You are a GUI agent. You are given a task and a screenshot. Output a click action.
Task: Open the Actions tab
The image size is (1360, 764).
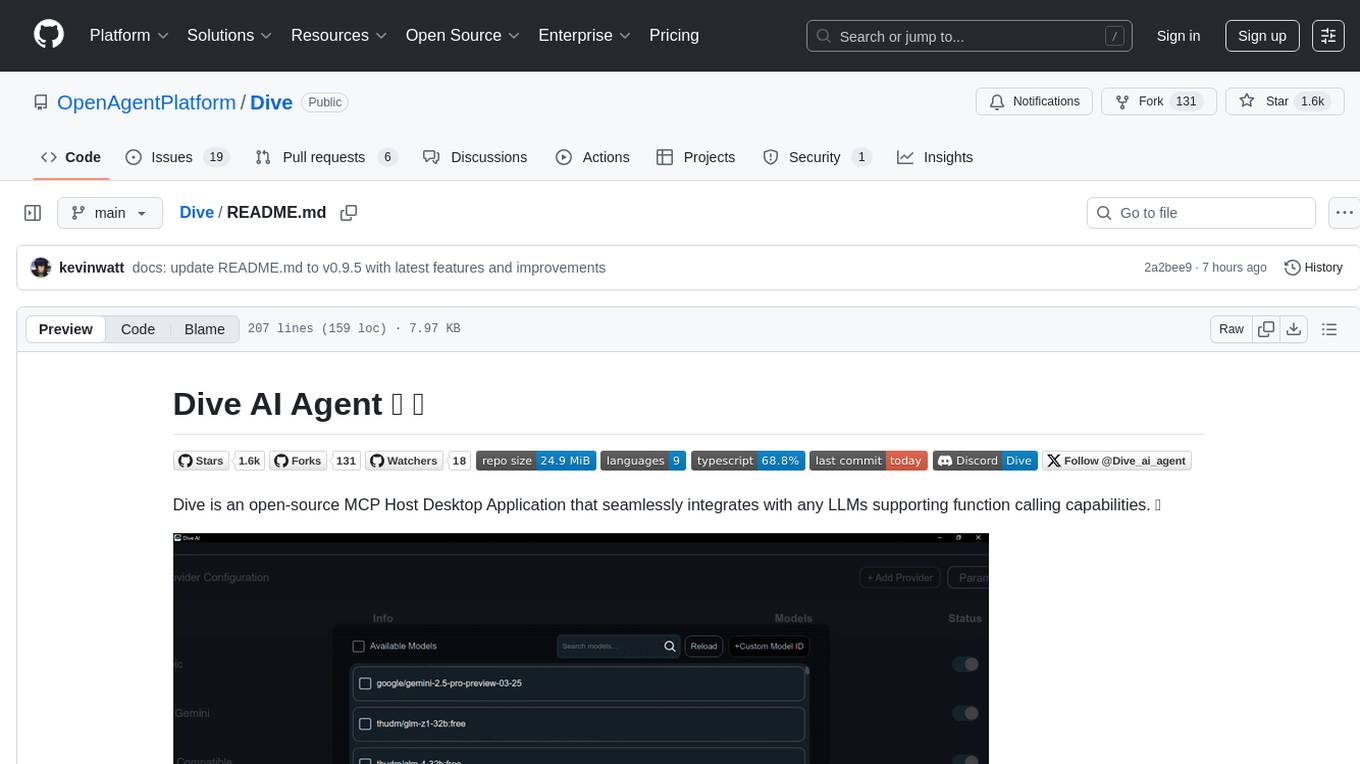(x=593, y=157)
